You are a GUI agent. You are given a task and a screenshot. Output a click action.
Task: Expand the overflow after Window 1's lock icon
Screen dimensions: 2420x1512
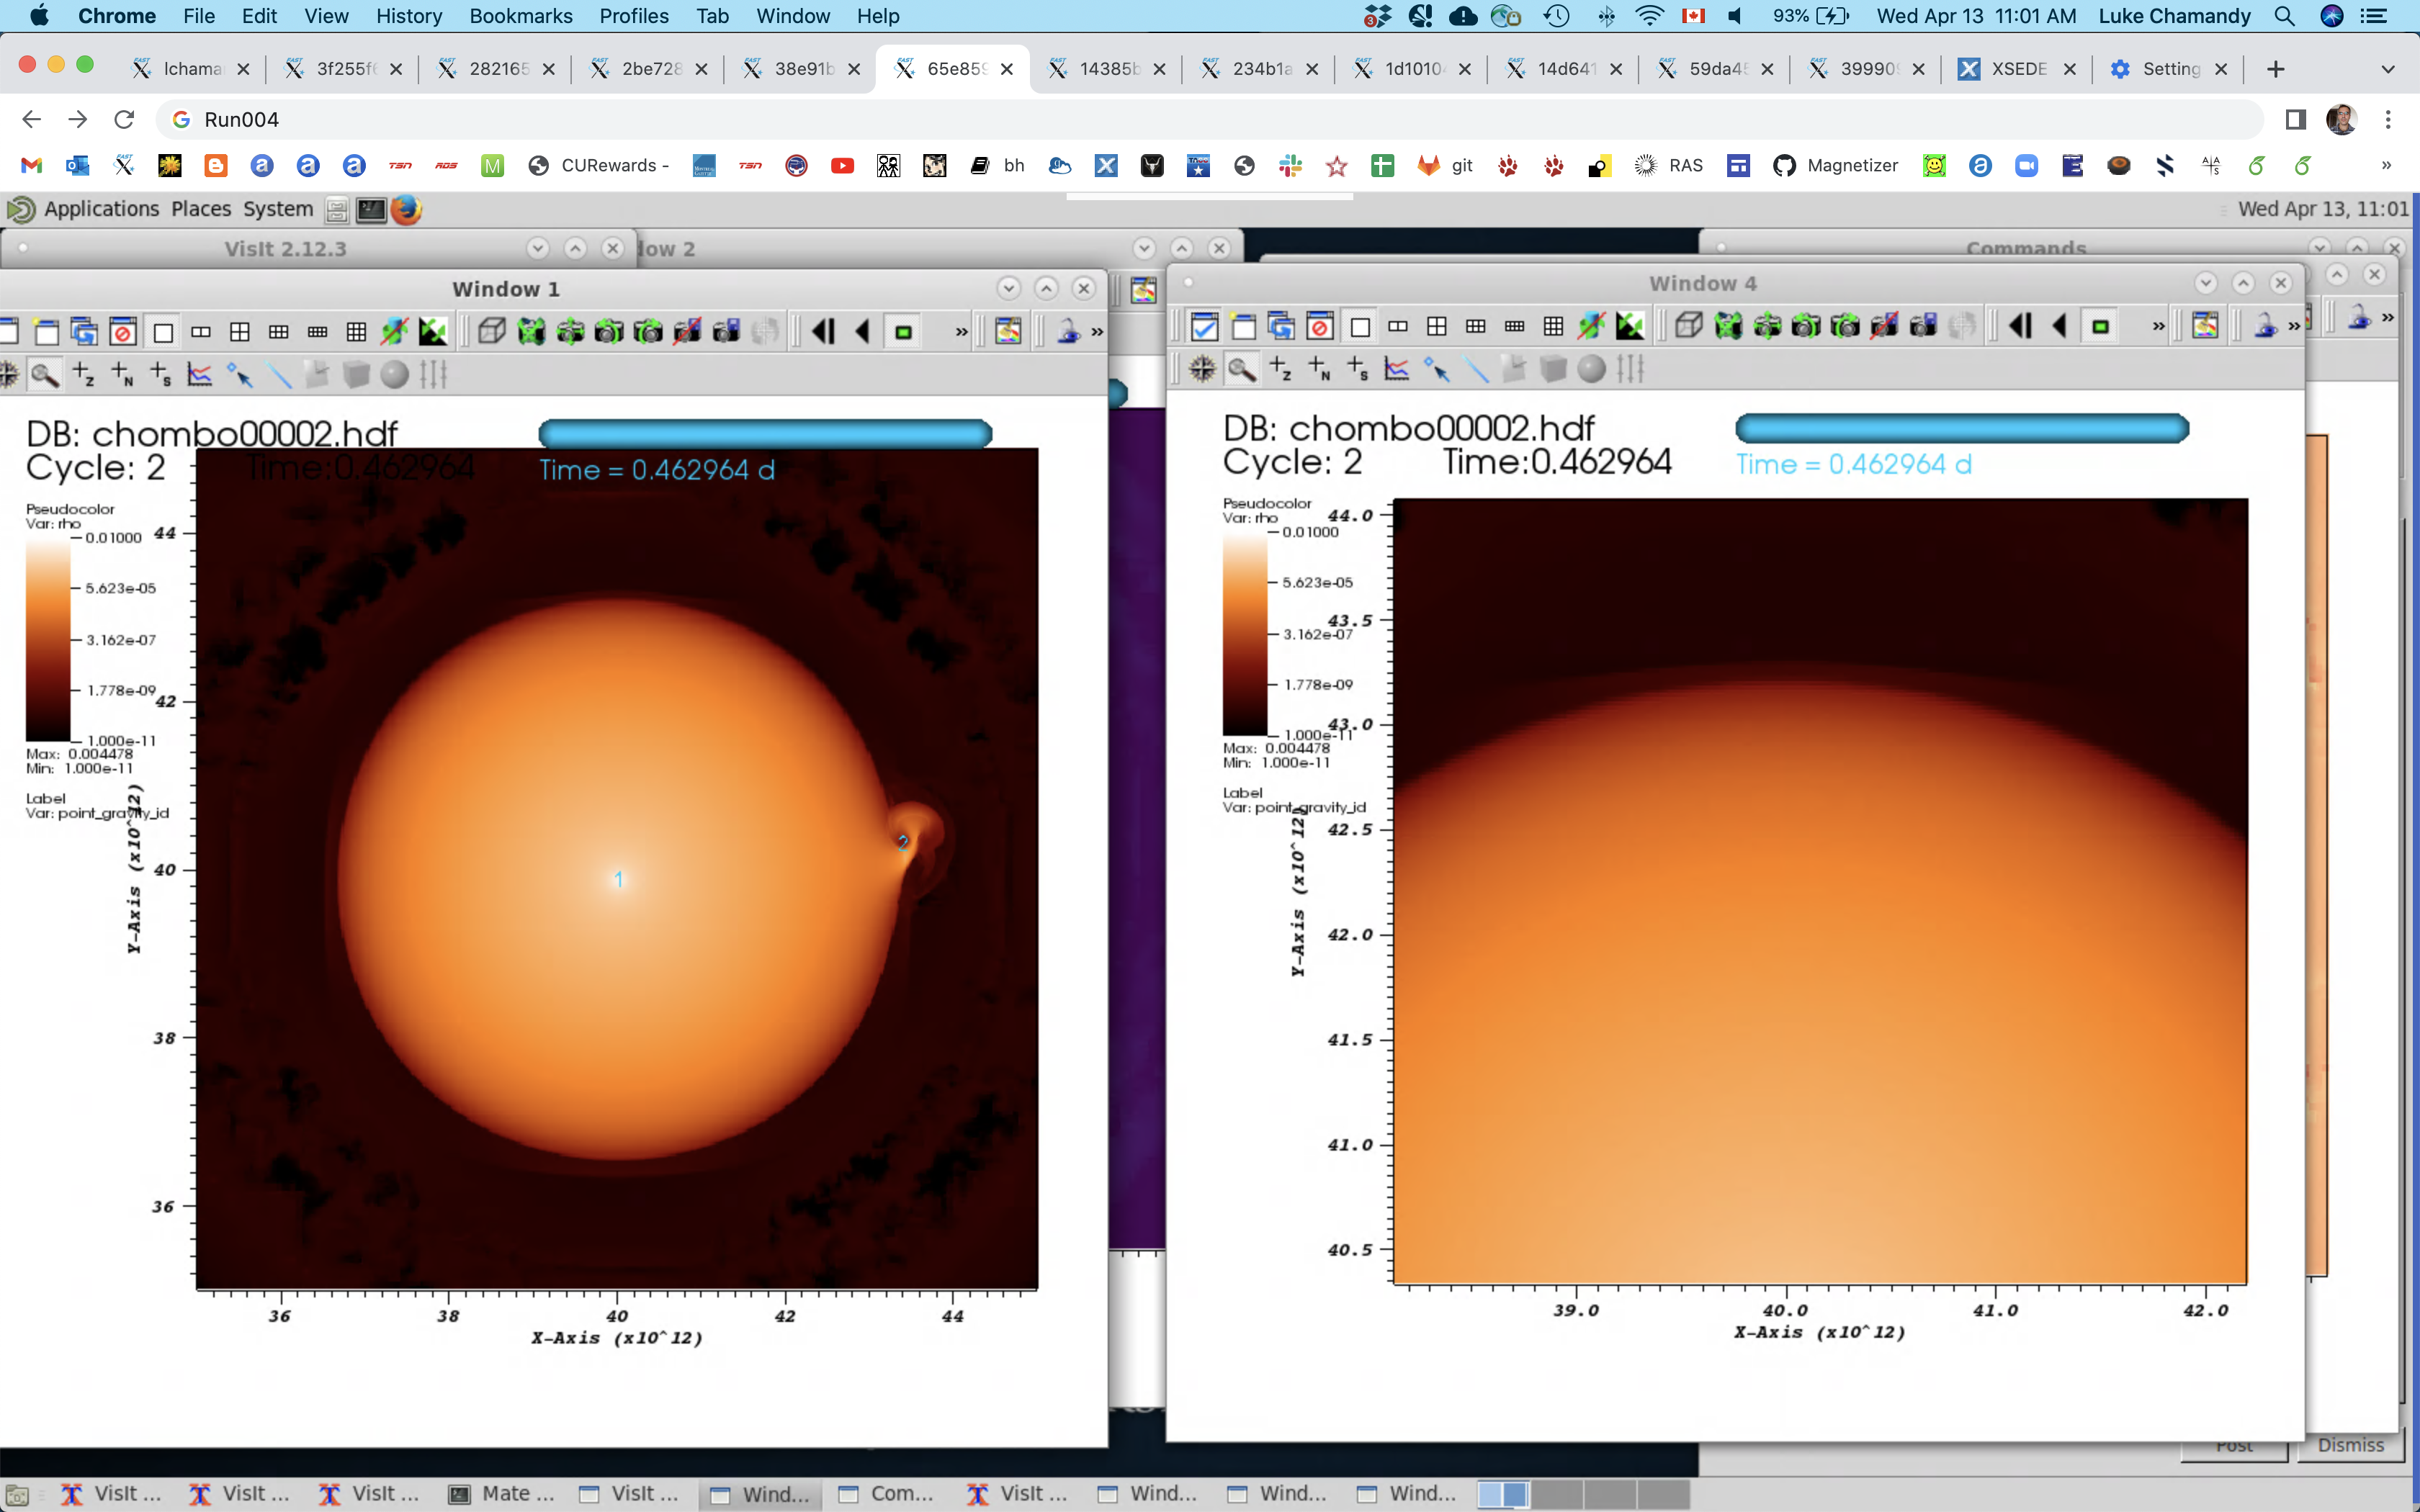pyautogui.click(x=1097, y=332)
